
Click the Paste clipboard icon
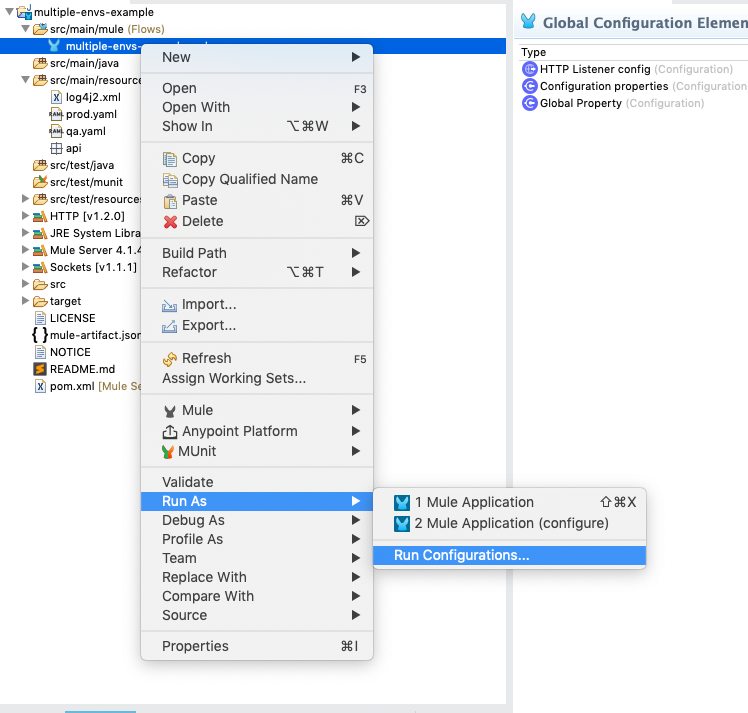click(171, 200)
